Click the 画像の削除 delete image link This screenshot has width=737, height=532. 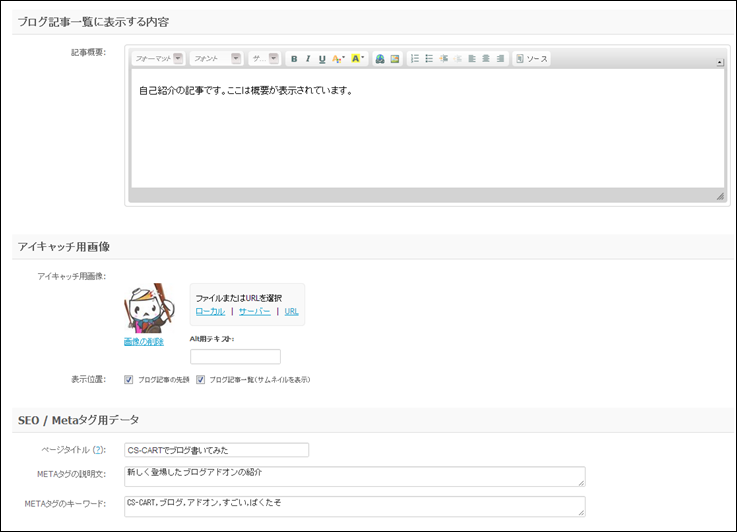click(144, 342)
